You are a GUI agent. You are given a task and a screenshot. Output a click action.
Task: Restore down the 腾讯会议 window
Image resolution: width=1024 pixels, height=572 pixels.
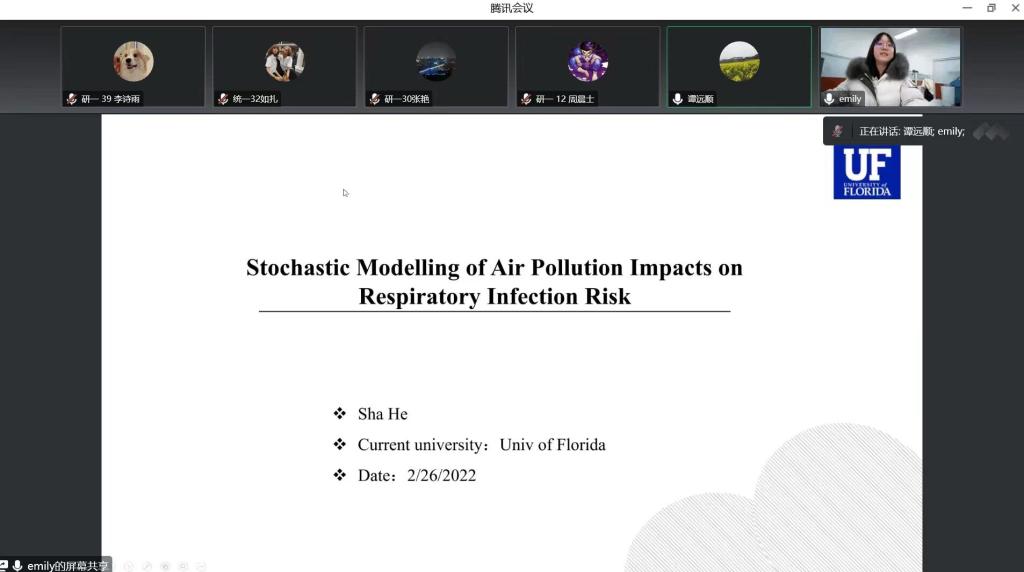(991, 8)
